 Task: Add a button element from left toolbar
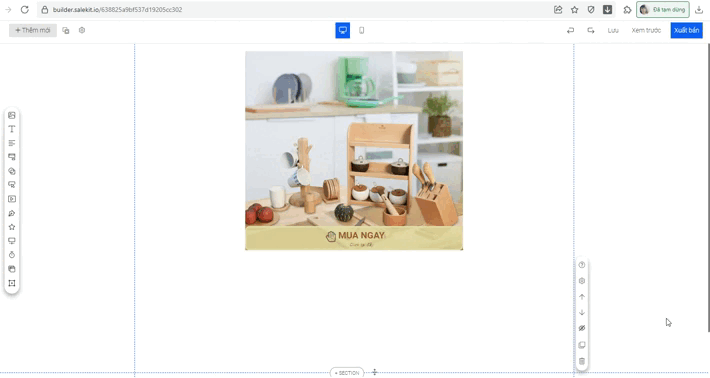tap(12, 157)
